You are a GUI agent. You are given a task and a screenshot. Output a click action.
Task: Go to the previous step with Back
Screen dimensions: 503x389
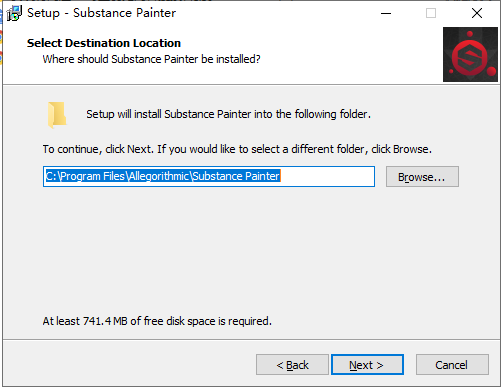point(292,365)
